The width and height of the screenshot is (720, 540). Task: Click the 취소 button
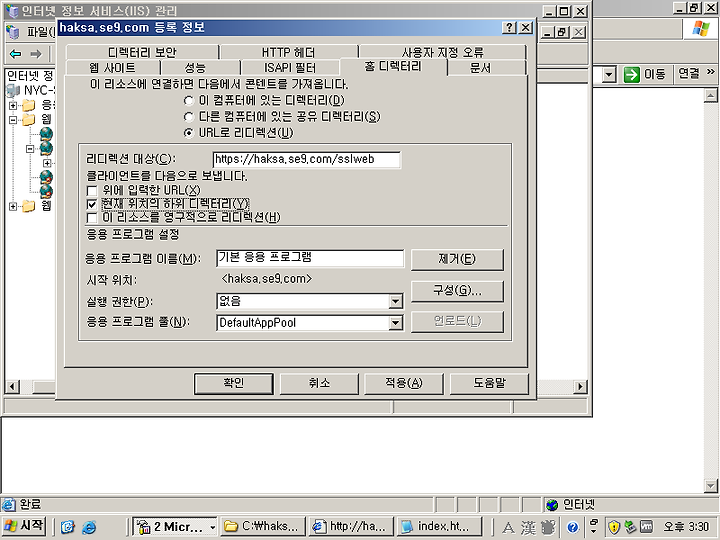point(319,383)
